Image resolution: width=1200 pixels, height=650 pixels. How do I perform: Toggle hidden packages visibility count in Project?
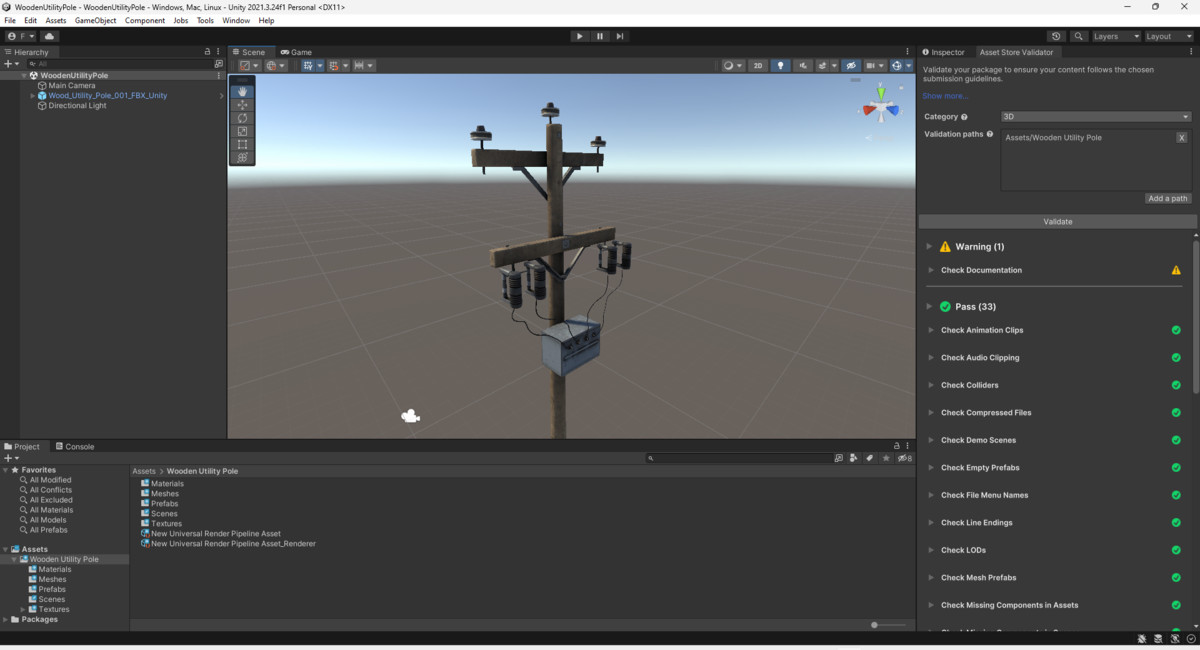coord(904,458)
